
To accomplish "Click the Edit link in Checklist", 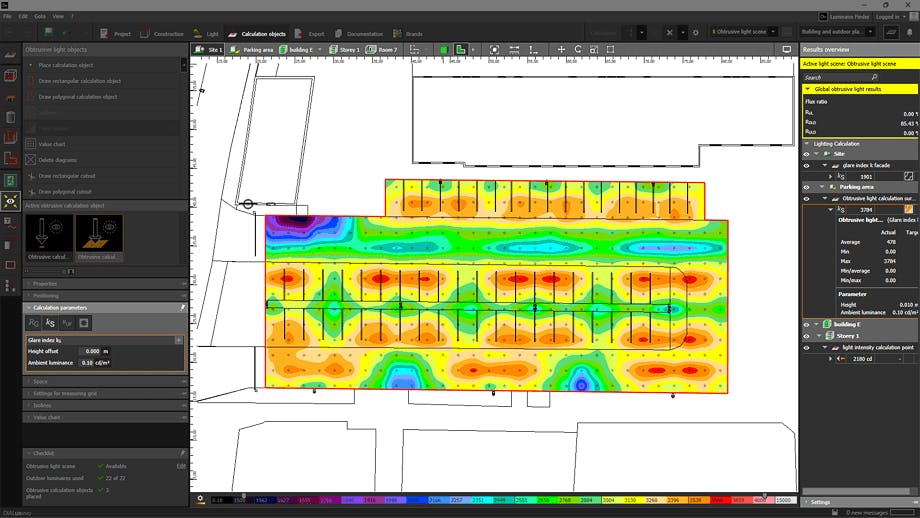I will click(x=181, y=466).
